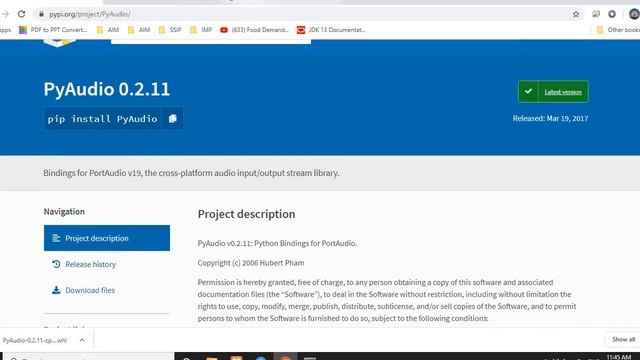Click the PyAudio v0.2.11: Python Bindings line

[278, 243]
